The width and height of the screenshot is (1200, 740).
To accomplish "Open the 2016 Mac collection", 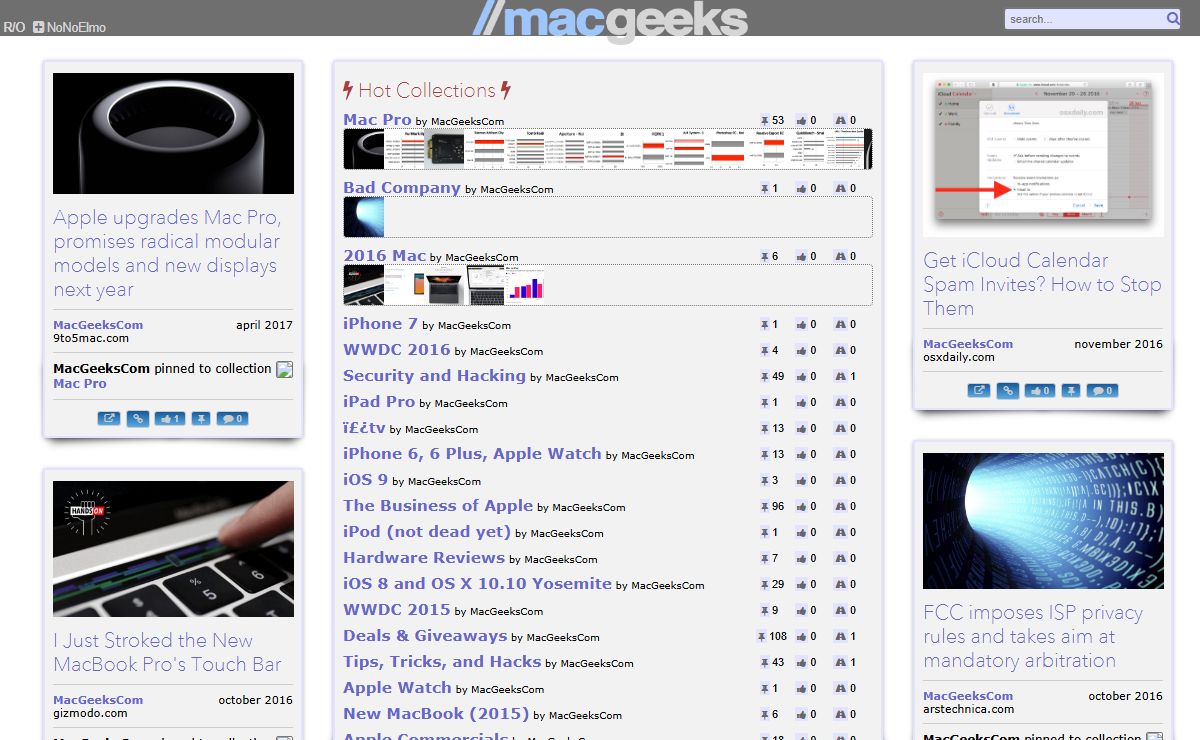I will coord(385,255).
